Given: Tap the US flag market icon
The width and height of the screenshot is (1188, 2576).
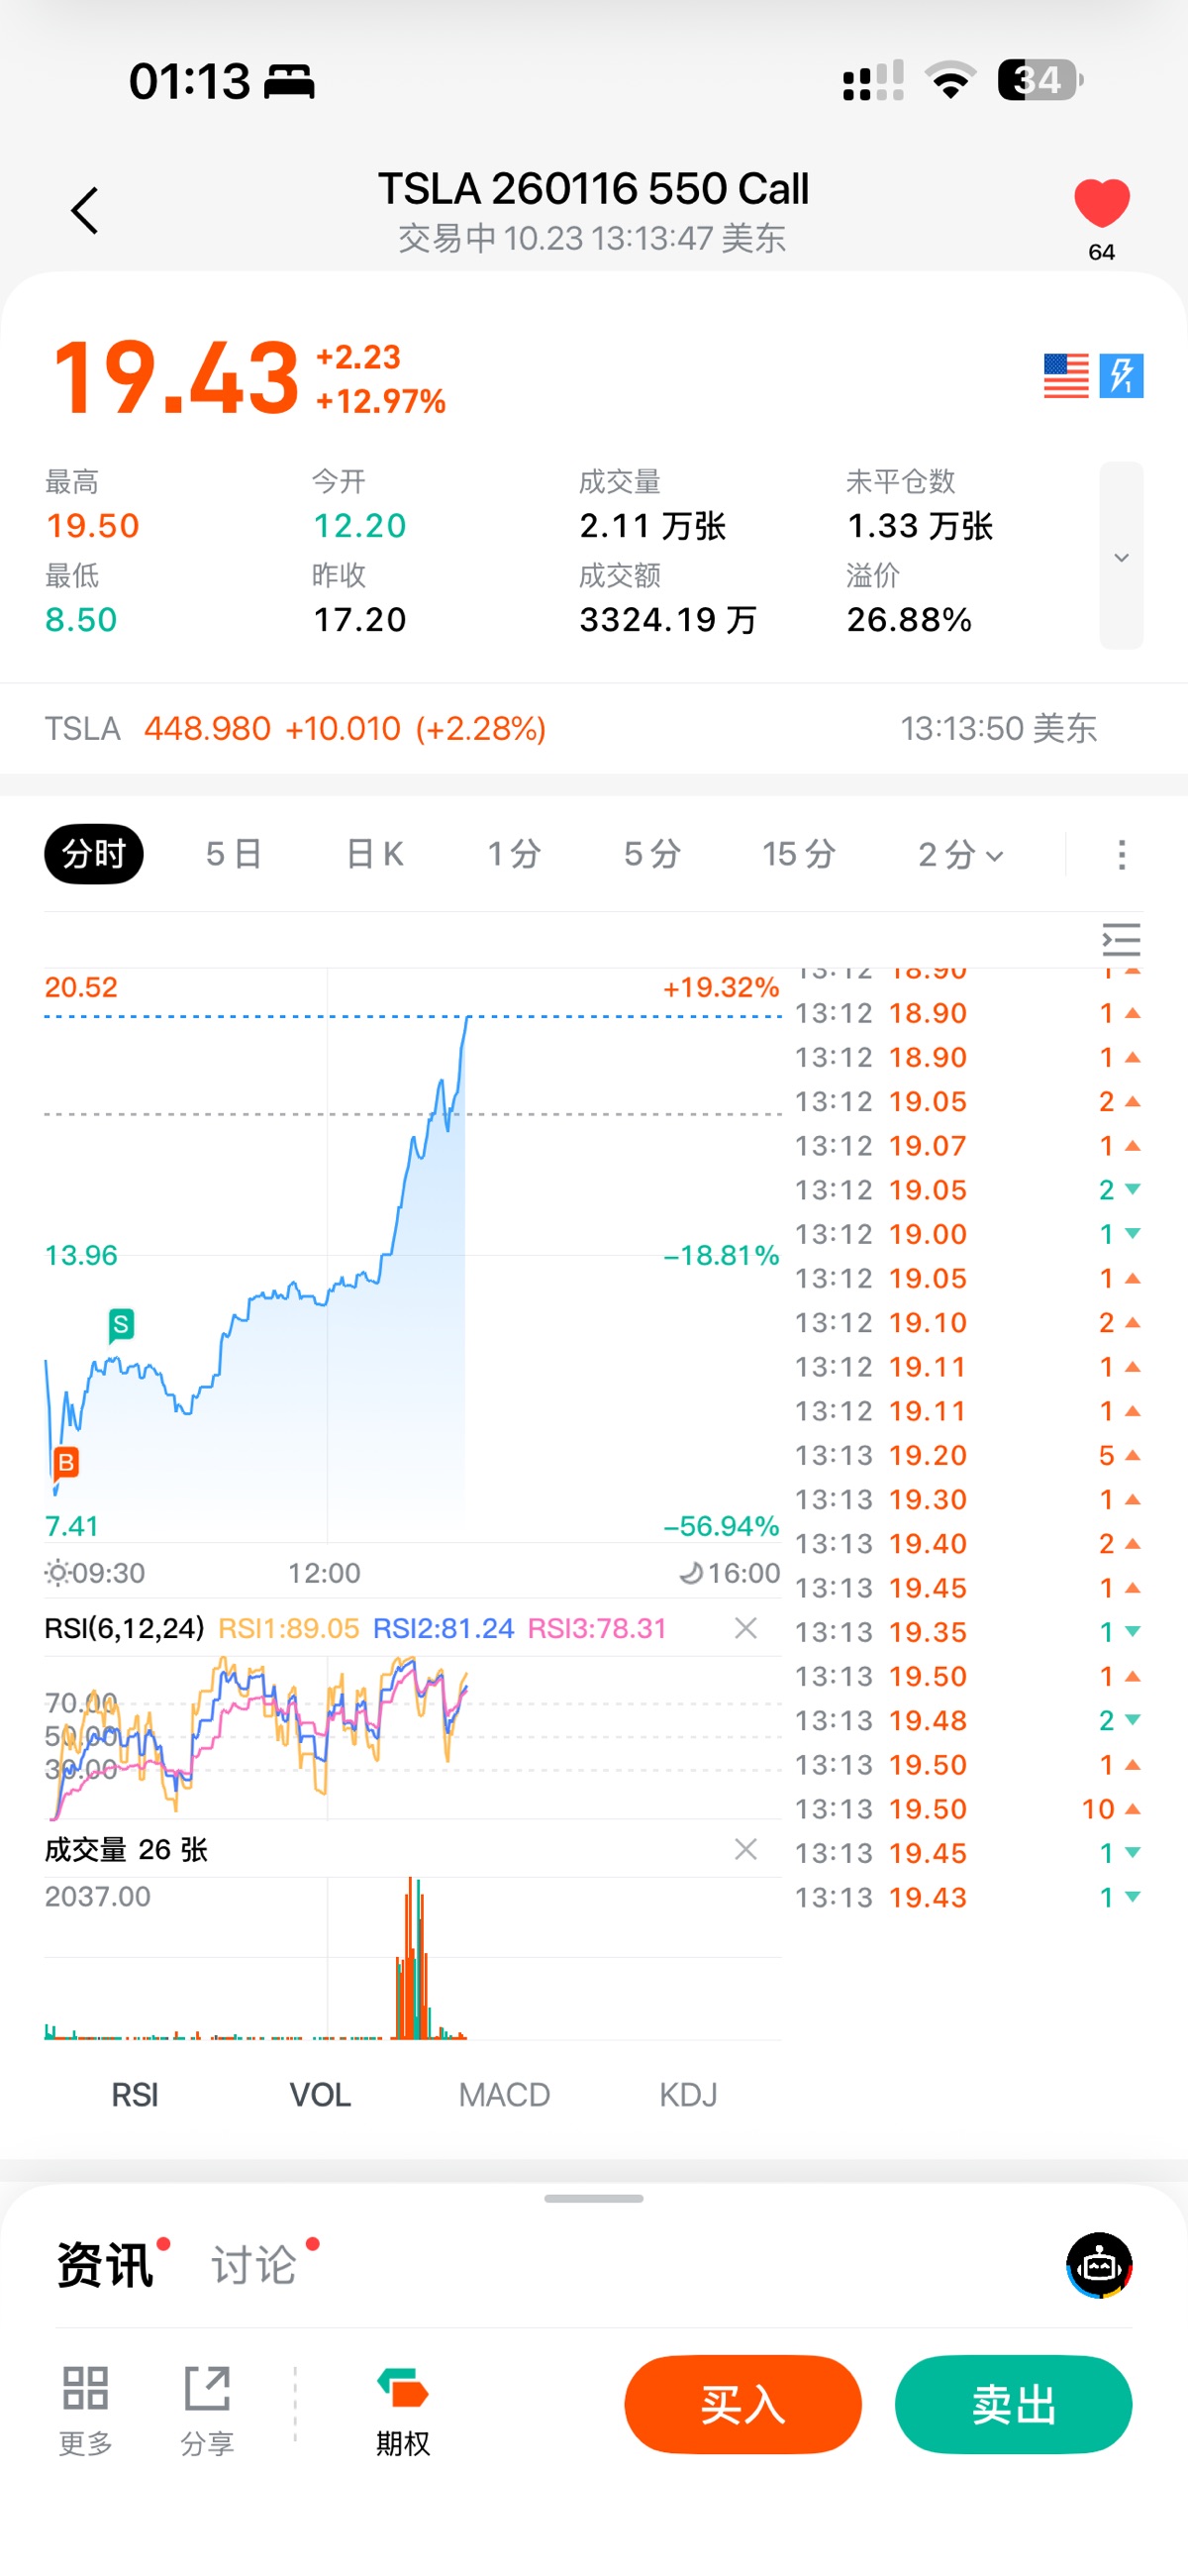Looking at the screenshot, I should 1065,376.
